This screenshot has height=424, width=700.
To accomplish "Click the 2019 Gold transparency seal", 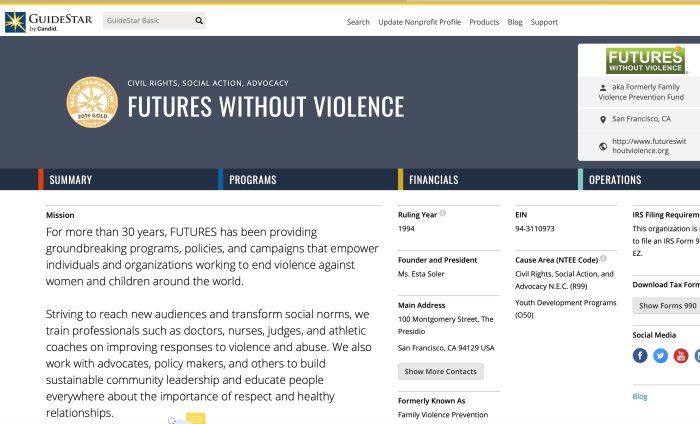I will (91, 103).
